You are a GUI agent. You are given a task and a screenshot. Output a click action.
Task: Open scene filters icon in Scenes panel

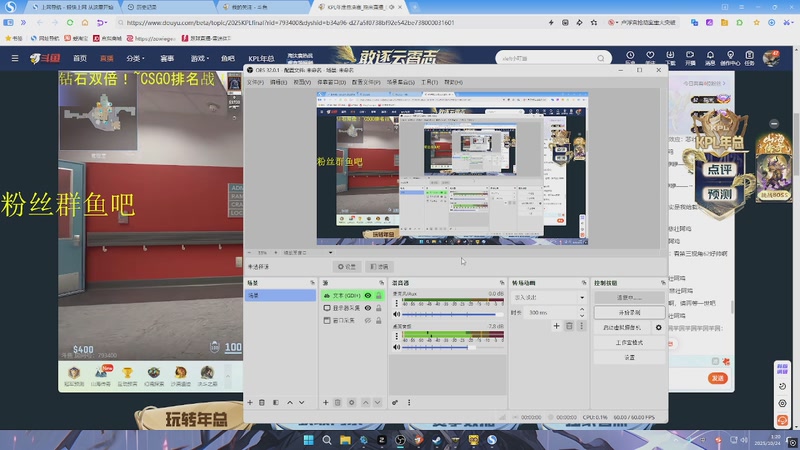click(x=276, y=403)
